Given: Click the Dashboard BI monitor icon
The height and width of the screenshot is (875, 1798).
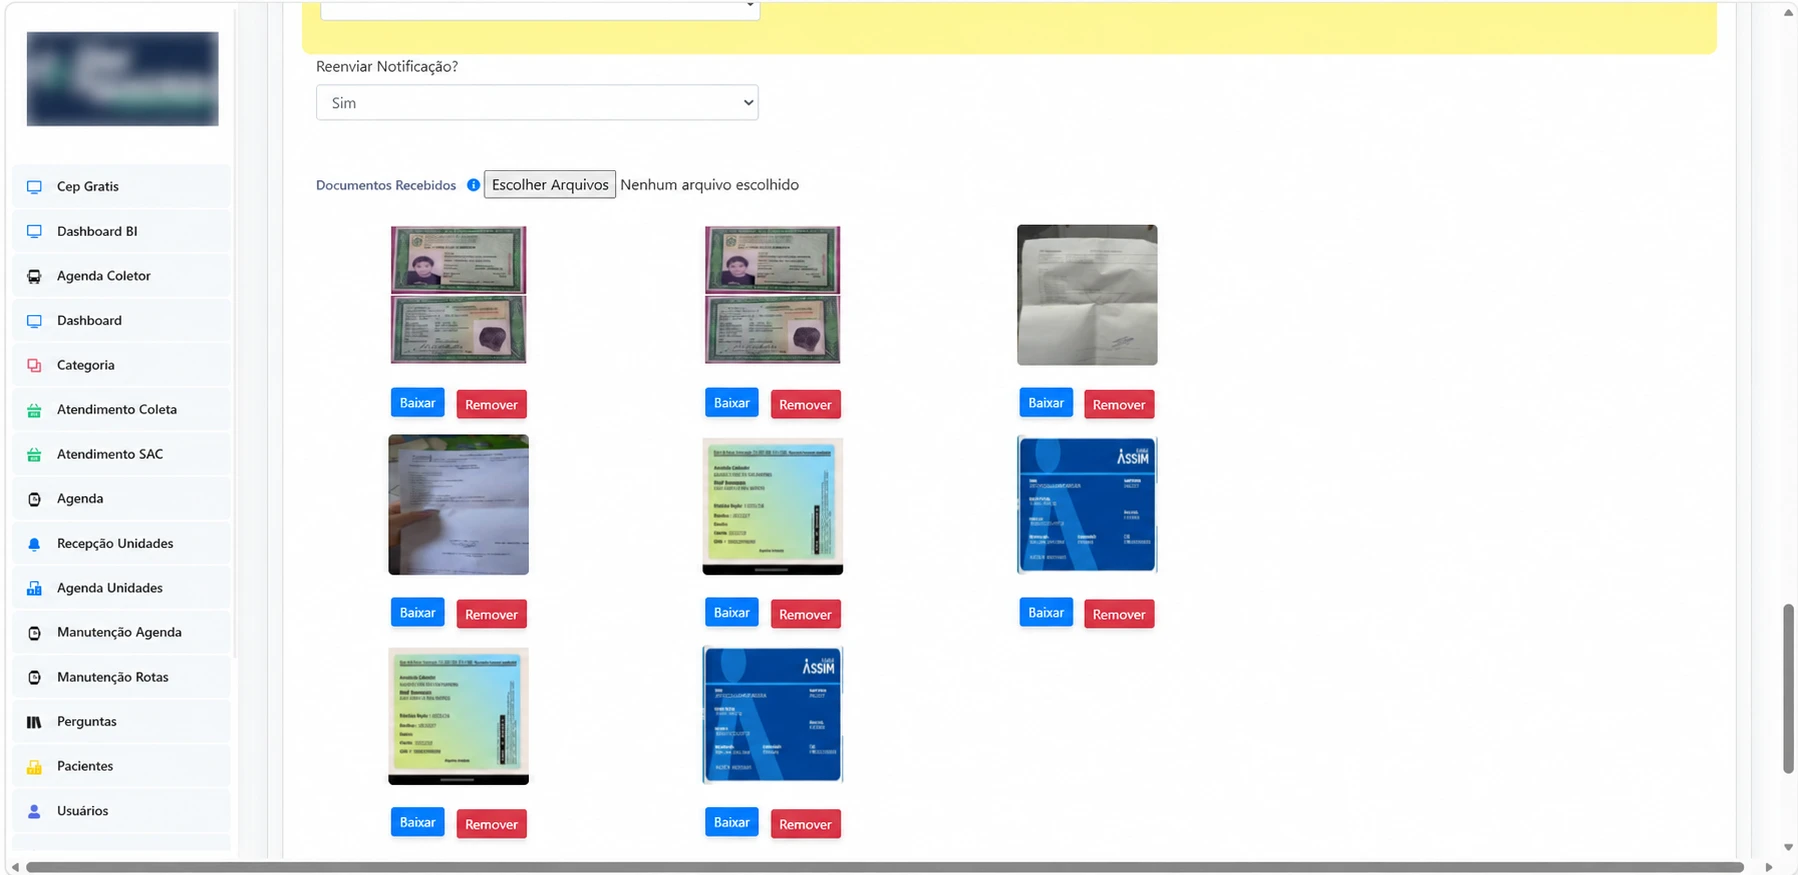Looking at the screenshot, I should pyautogui.click(x=34, y=231).
